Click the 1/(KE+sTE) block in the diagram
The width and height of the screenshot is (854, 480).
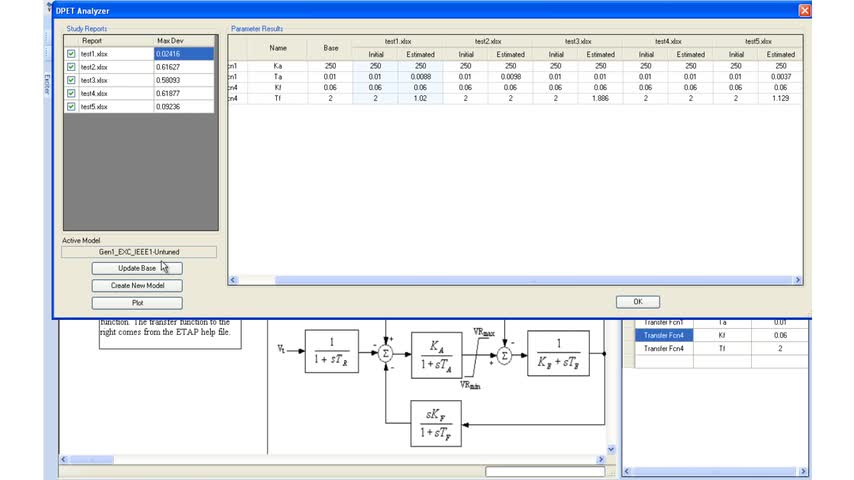[x=558, y=353]
